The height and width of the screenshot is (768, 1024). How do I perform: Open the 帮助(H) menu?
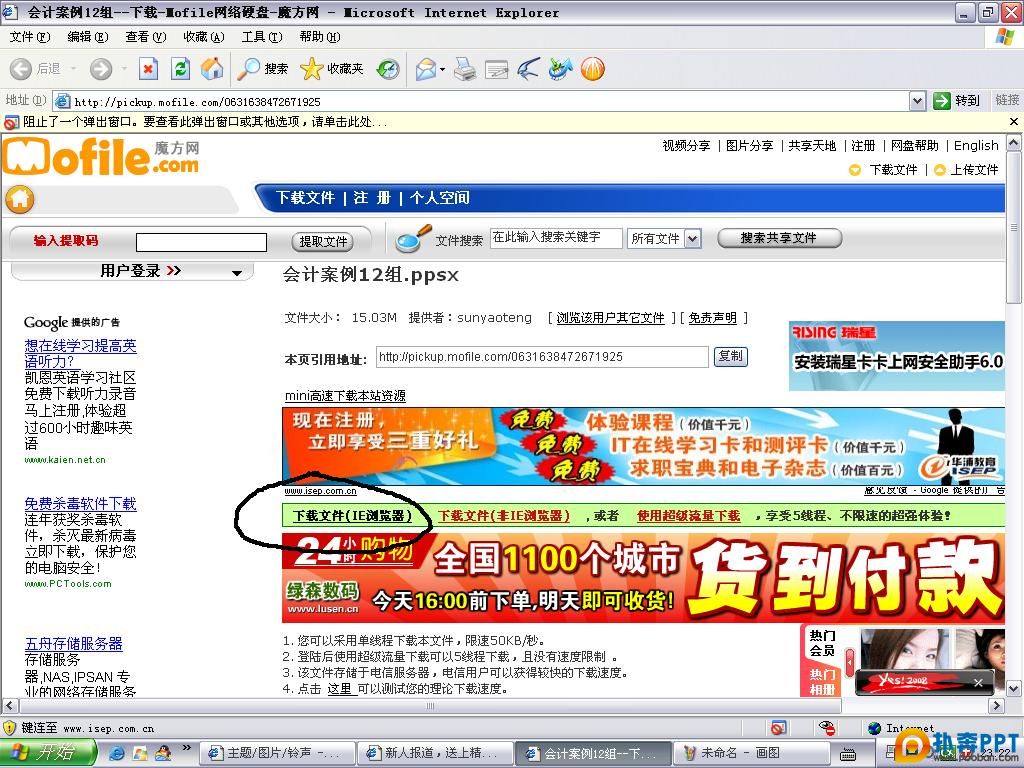point(320,37)
